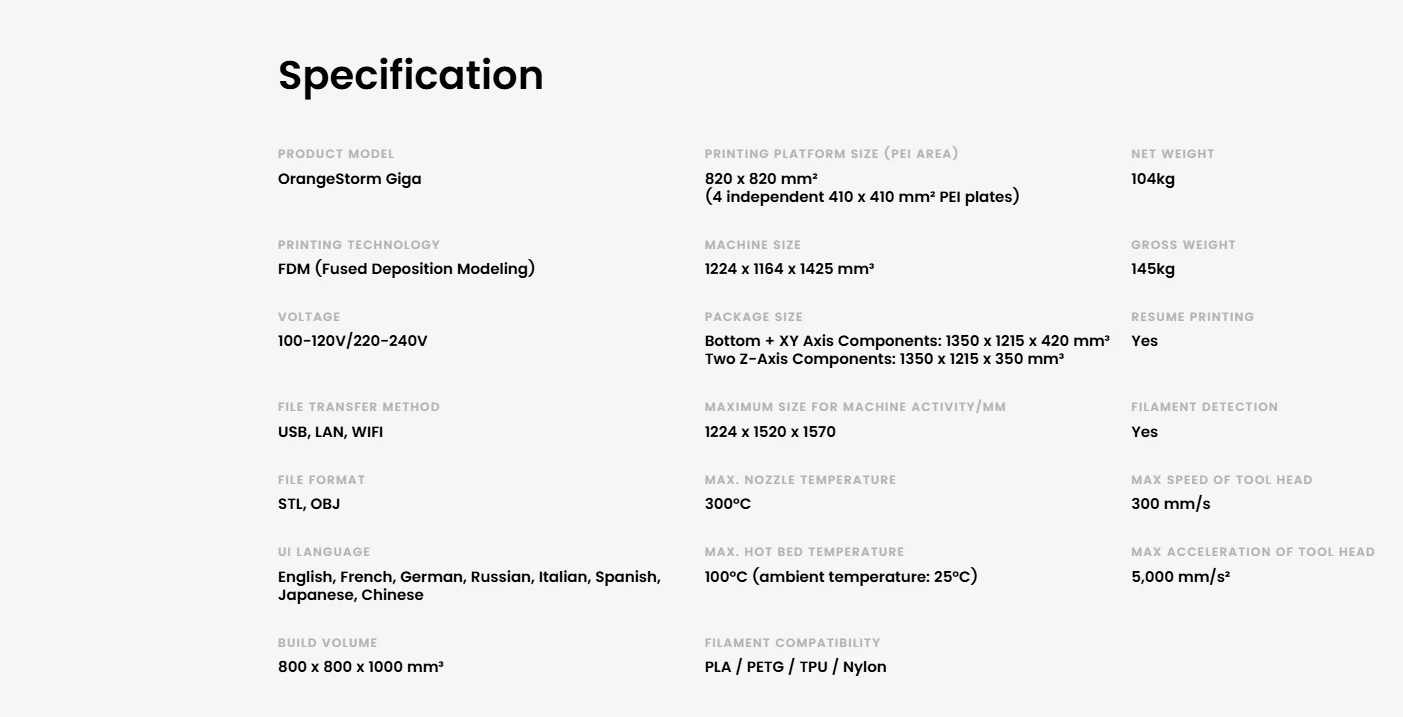Click the UI Language label
Viewport: 1403px width, 717px height.
(324, 552)
